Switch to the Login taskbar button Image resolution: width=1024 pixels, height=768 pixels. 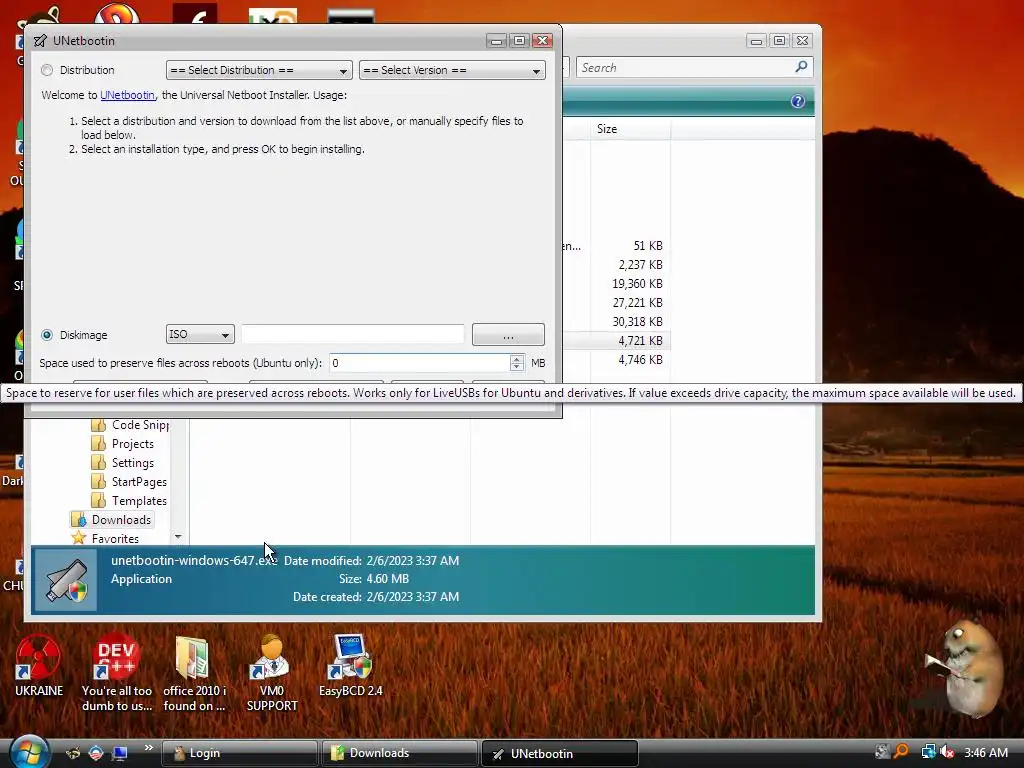(x=239, y=753)
